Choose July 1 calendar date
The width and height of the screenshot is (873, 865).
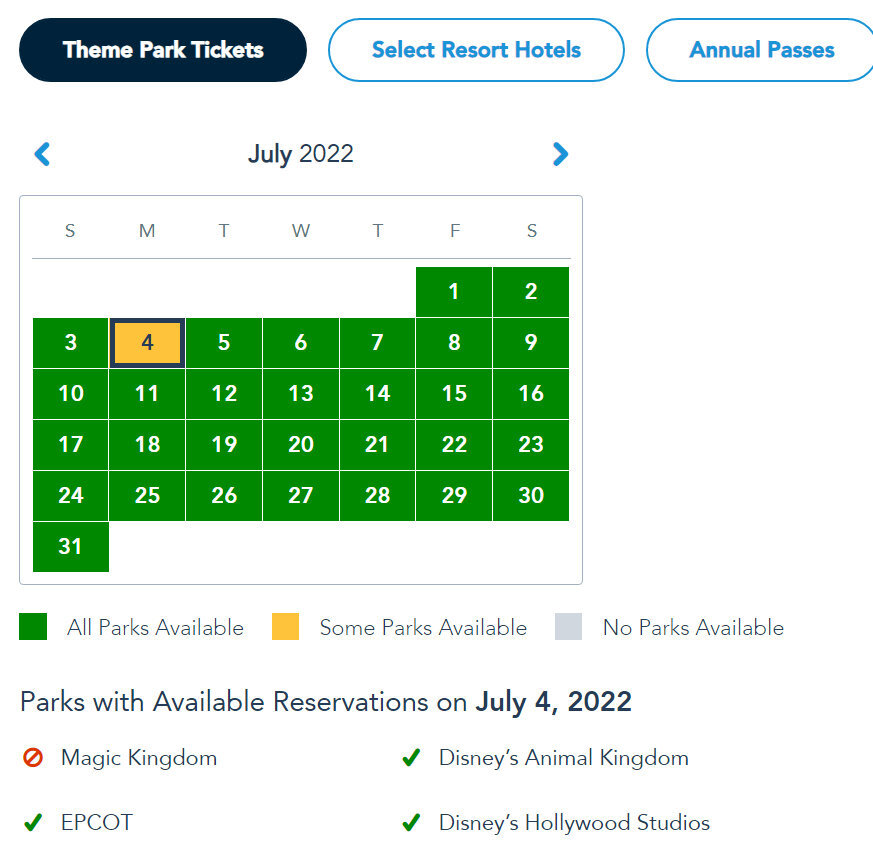454,292
